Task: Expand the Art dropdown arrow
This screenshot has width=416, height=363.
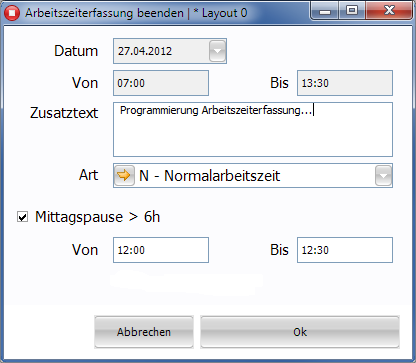Action: coord(383,175)
